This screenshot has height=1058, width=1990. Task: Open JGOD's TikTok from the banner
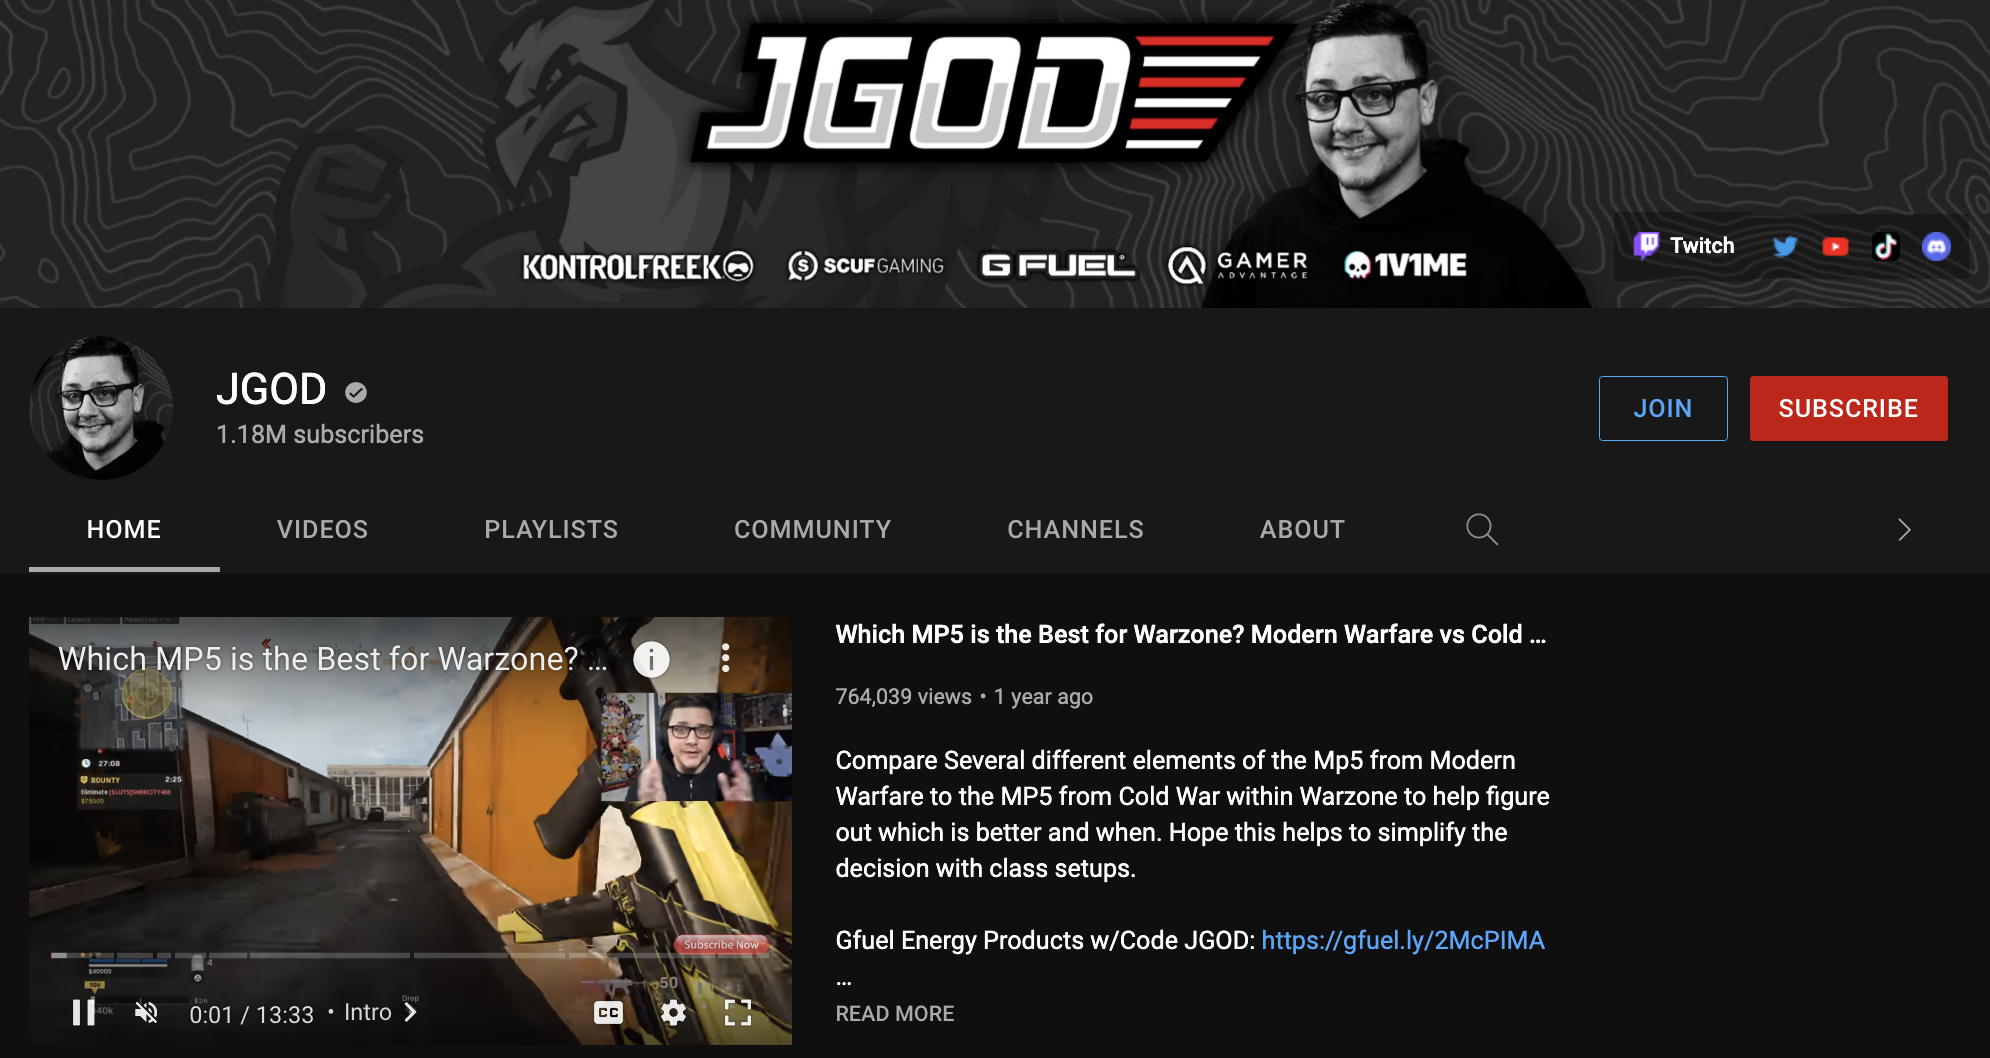[x=1886, y=246]
